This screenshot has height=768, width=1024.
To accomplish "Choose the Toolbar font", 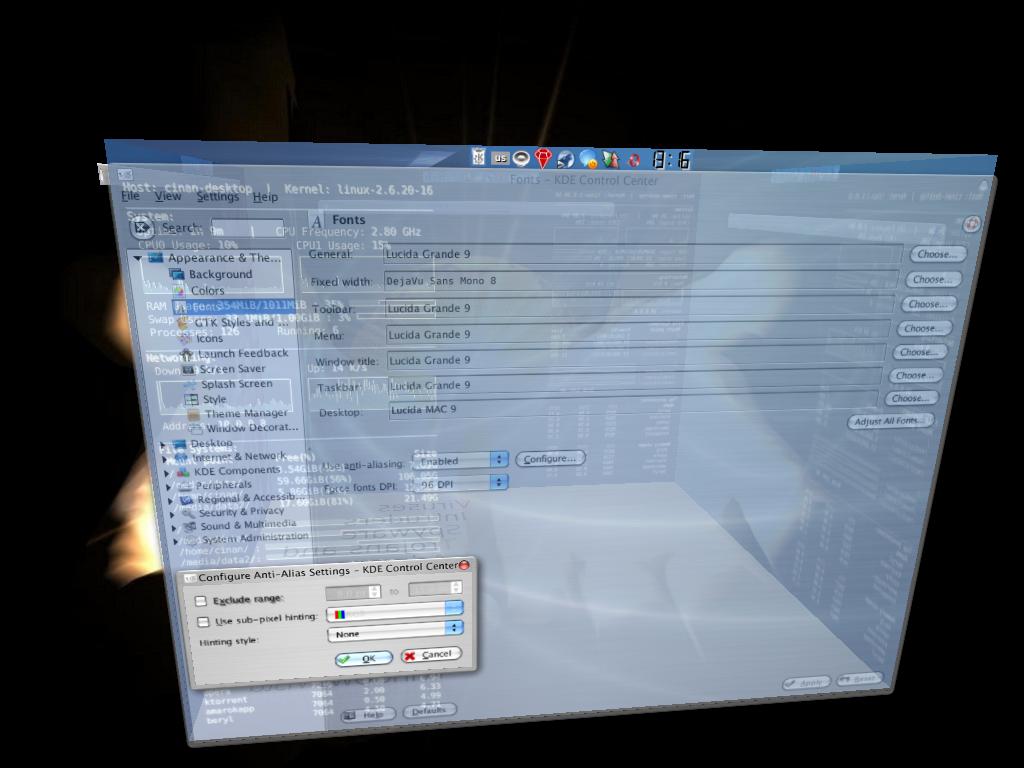I will (928, 304).
